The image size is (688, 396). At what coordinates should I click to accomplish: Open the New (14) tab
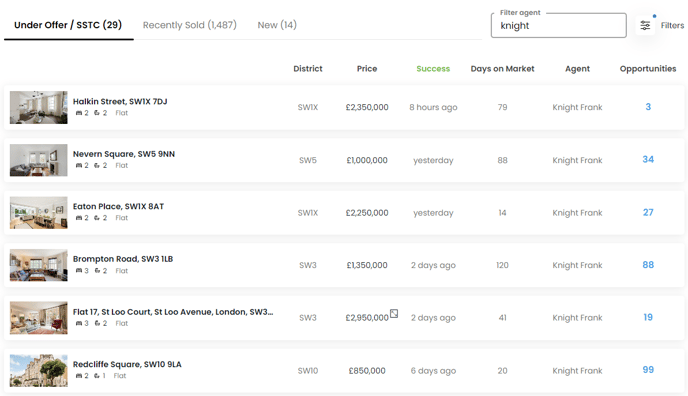pyautogui.click(x=277, y=25)
